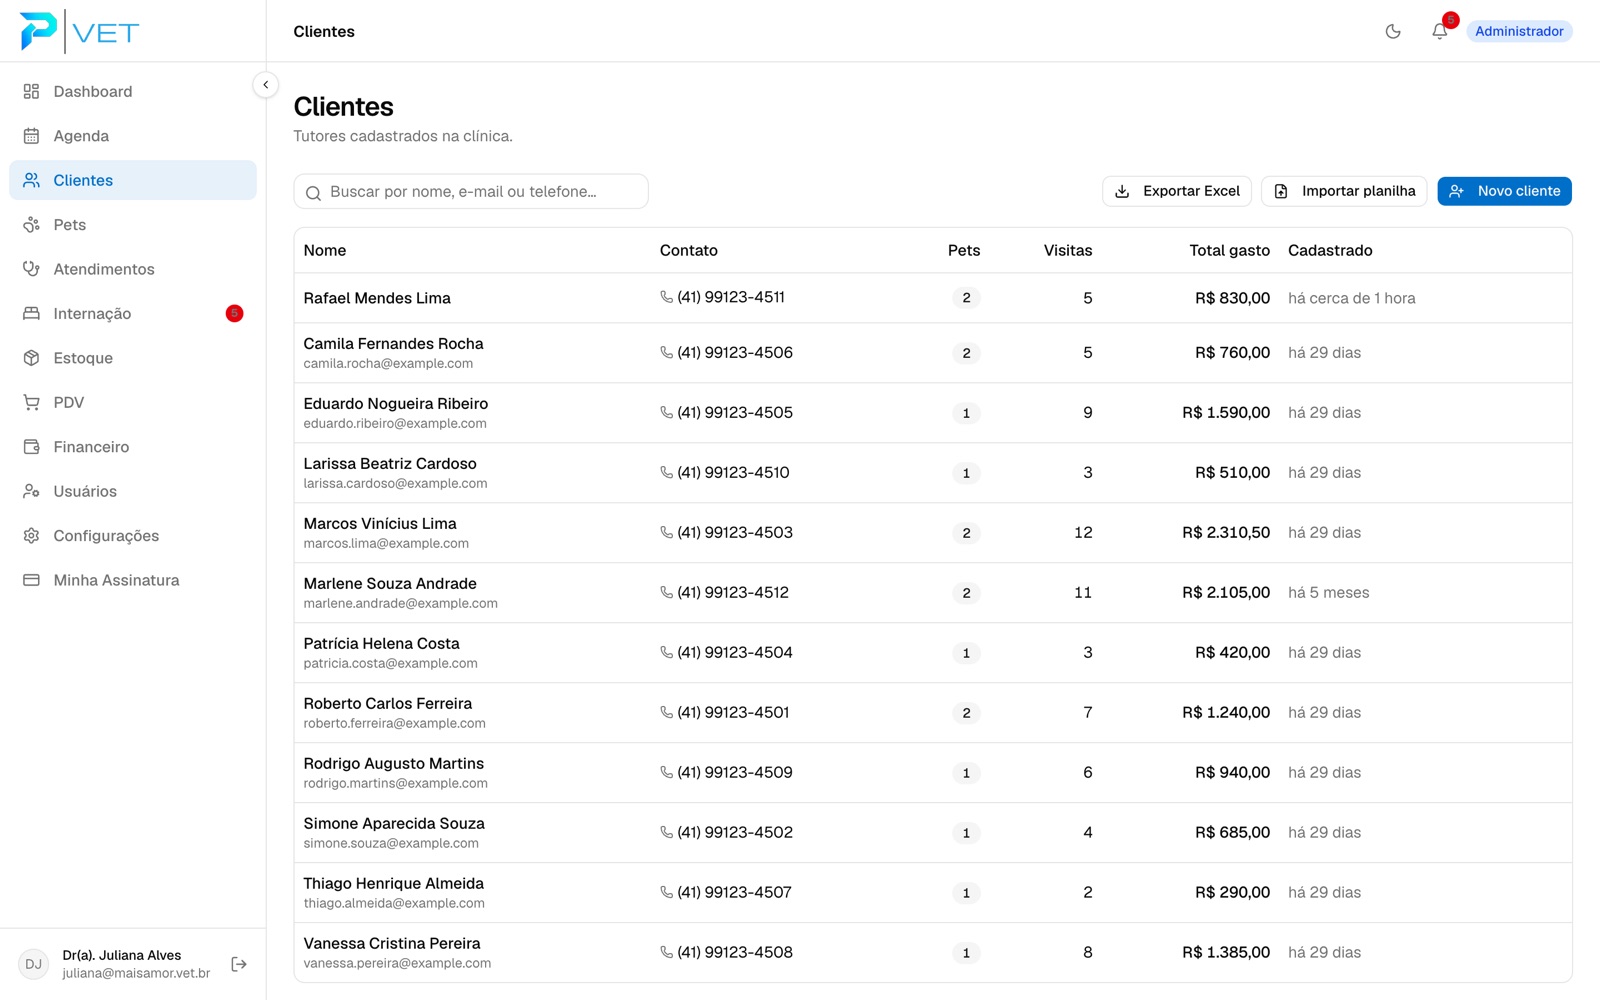Click total R$ 1.385,00 for Vanessa

tap(1226, 952)
